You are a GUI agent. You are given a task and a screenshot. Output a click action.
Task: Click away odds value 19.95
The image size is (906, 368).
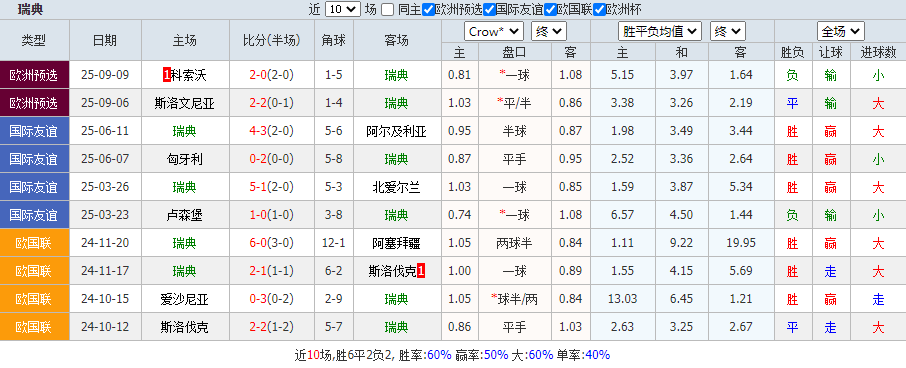tap(741, 244)
